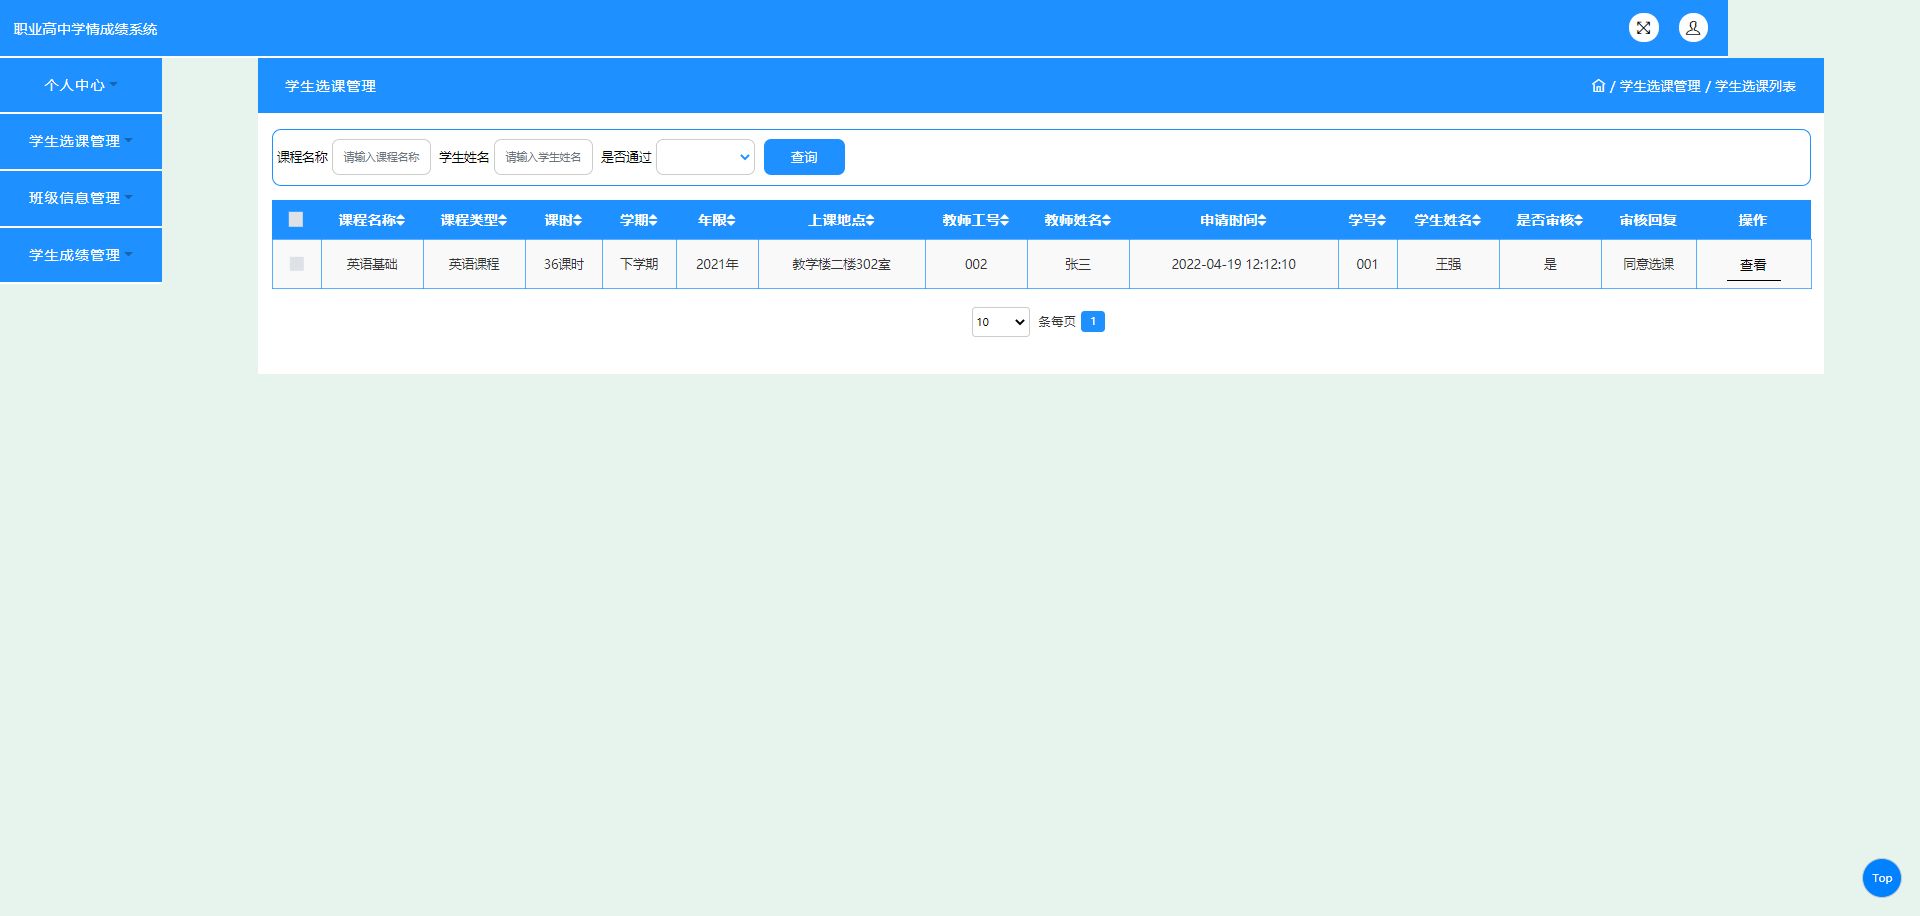The height and width of the screenshot is (916, 1920).
Task: Click the 36课时 cell
Action: 564,264
